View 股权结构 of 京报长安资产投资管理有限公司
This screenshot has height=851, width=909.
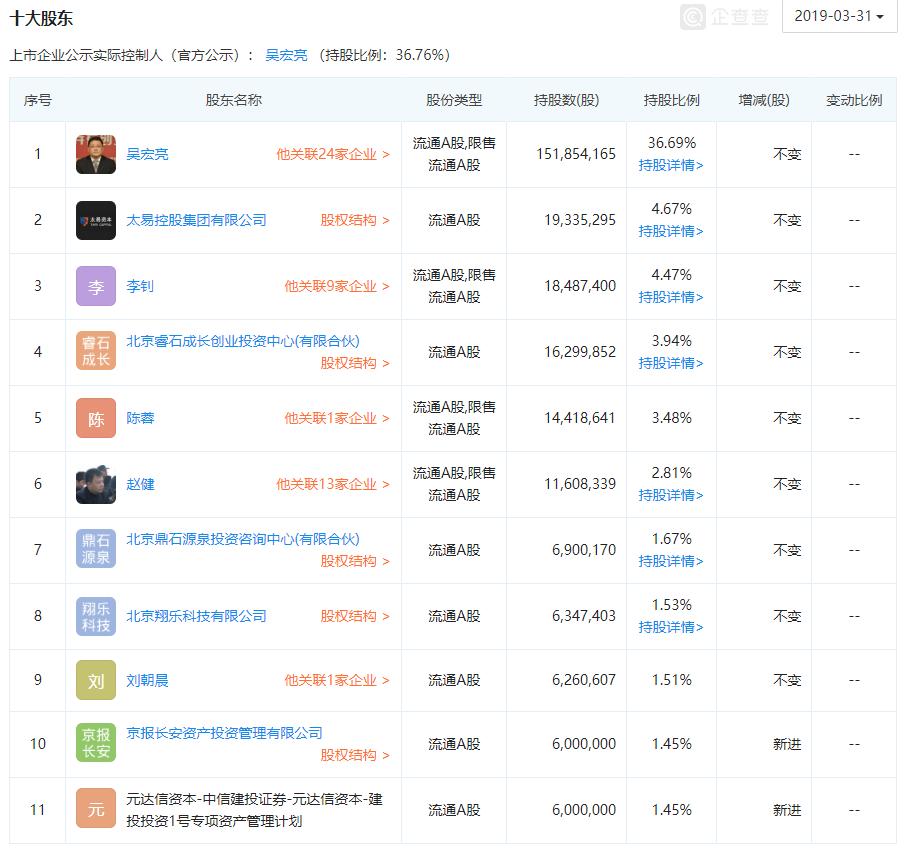click(352, 756)
